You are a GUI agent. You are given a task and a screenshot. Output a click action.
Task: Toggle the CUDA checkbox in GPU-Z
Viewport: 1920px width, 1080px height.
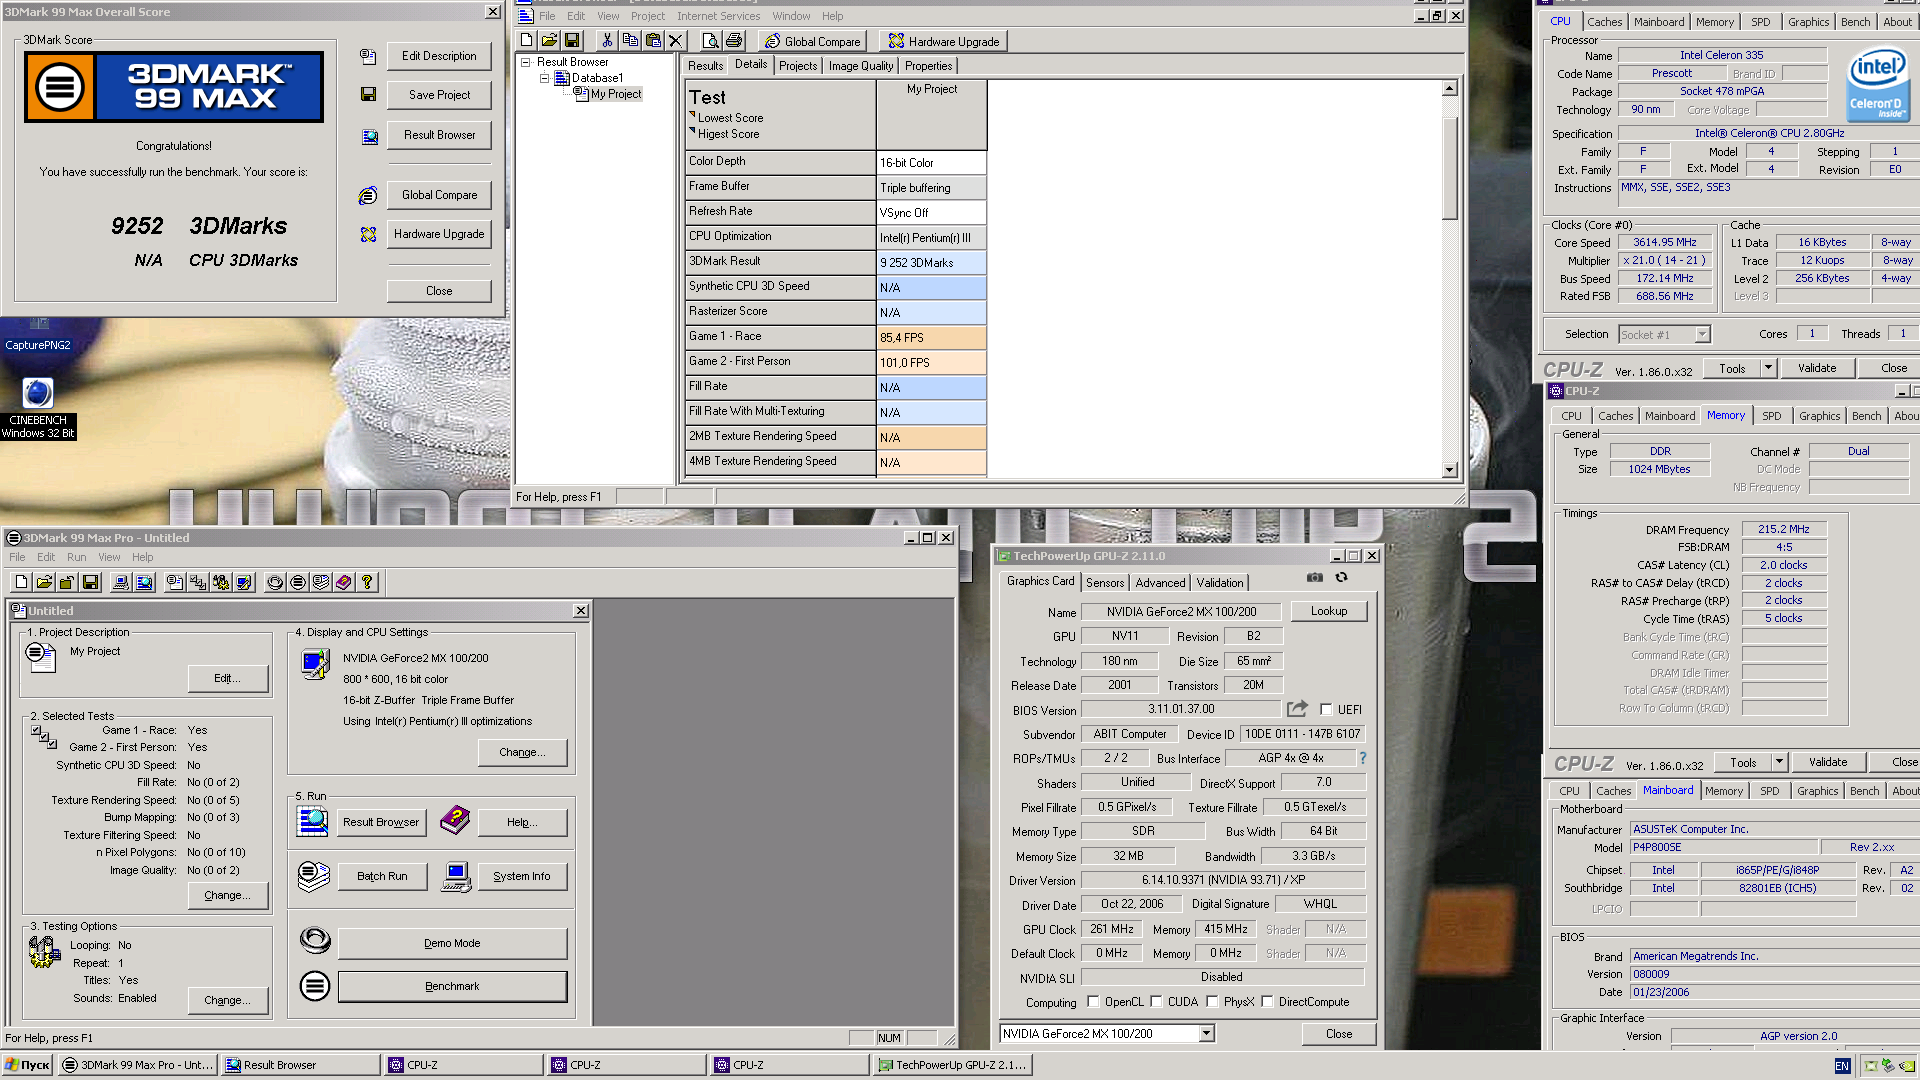pos(1156,1001)
